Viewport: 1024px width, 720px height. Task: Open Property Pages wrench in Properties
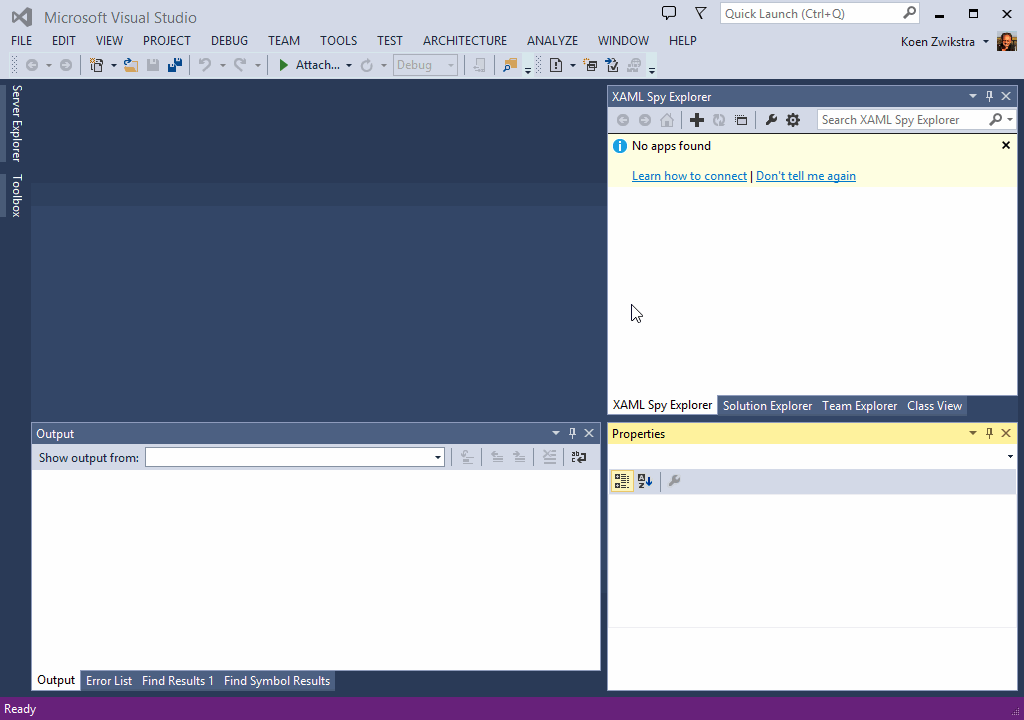point(675,481)
